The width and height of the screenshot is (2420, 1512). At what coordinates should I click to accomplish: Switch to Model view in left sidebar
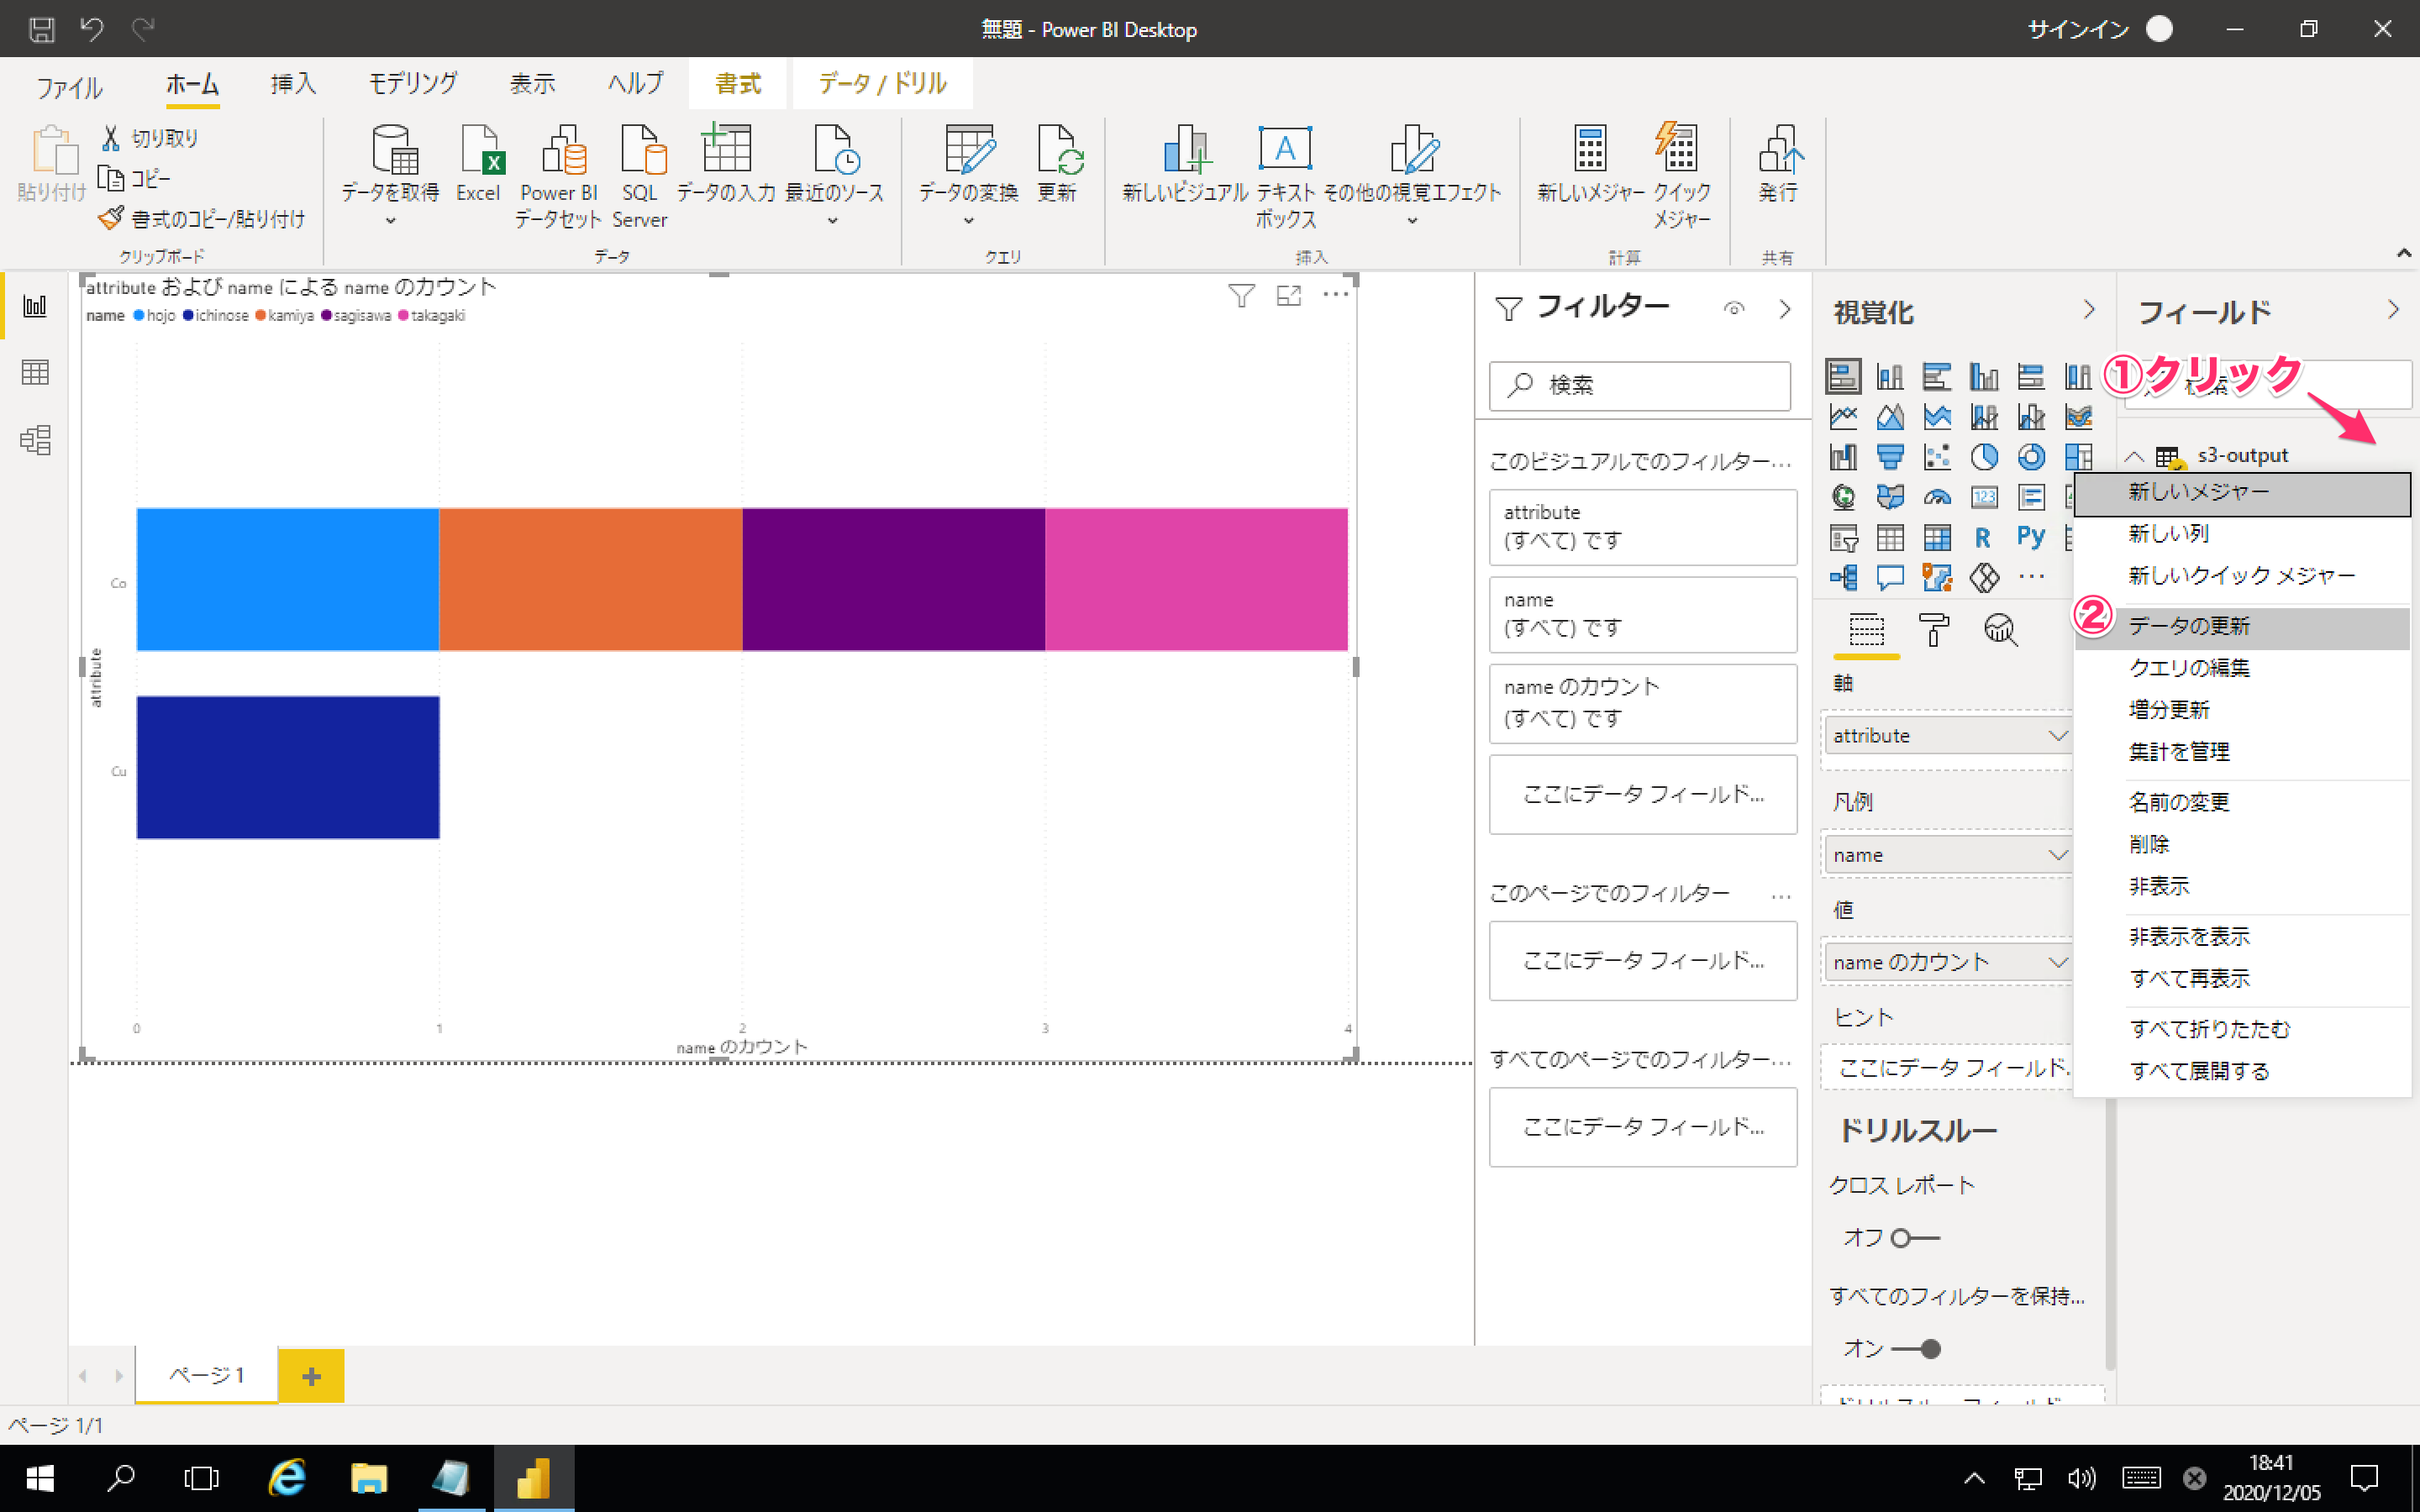tap(35, 440)
